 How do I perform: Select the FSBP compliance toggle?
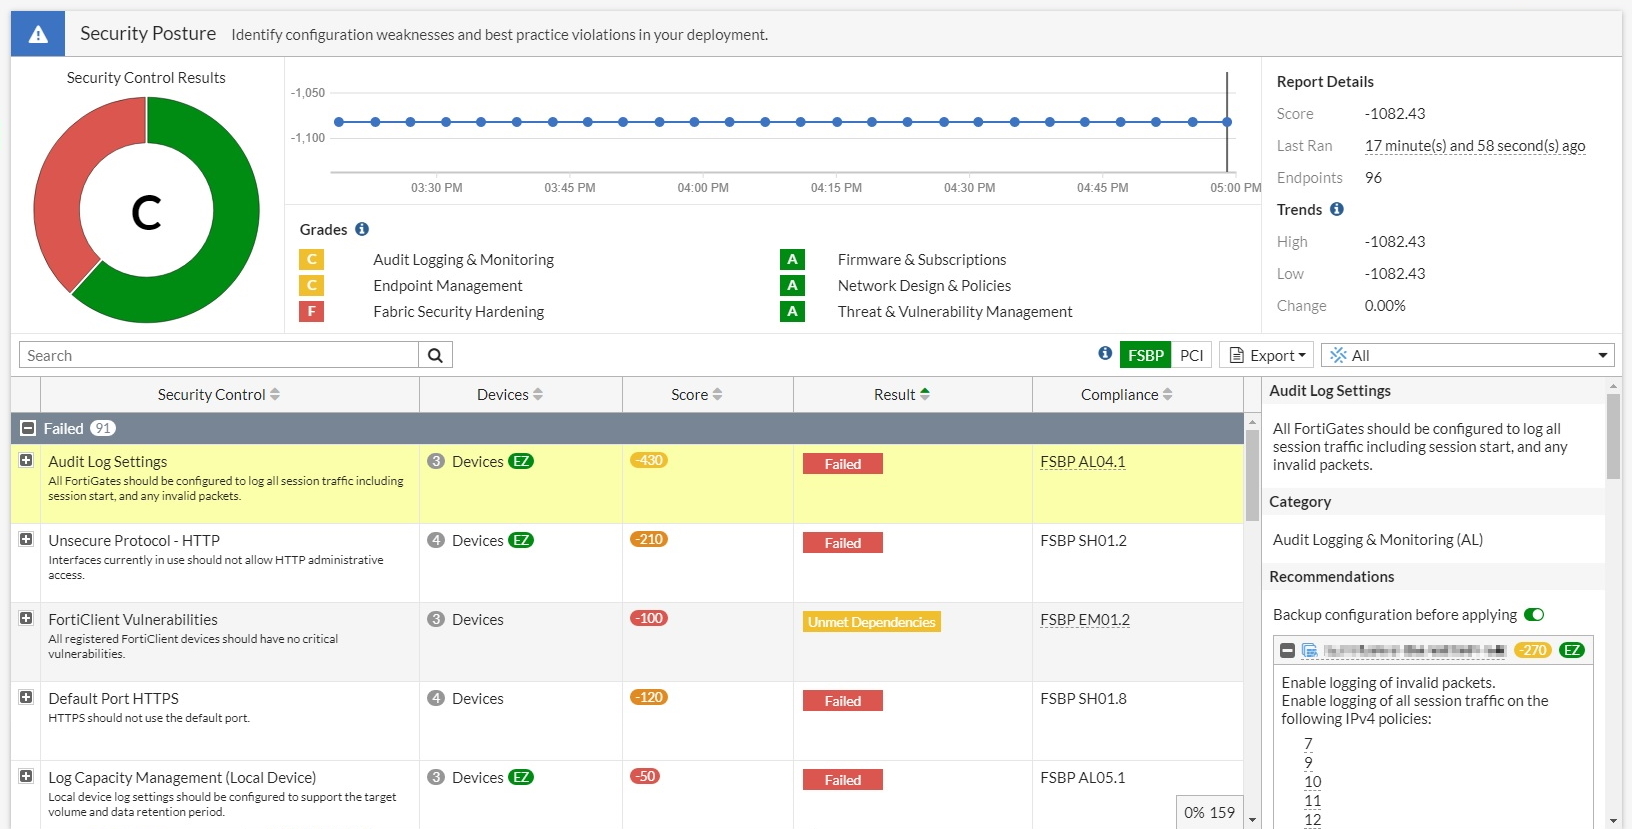point(1145,355)
